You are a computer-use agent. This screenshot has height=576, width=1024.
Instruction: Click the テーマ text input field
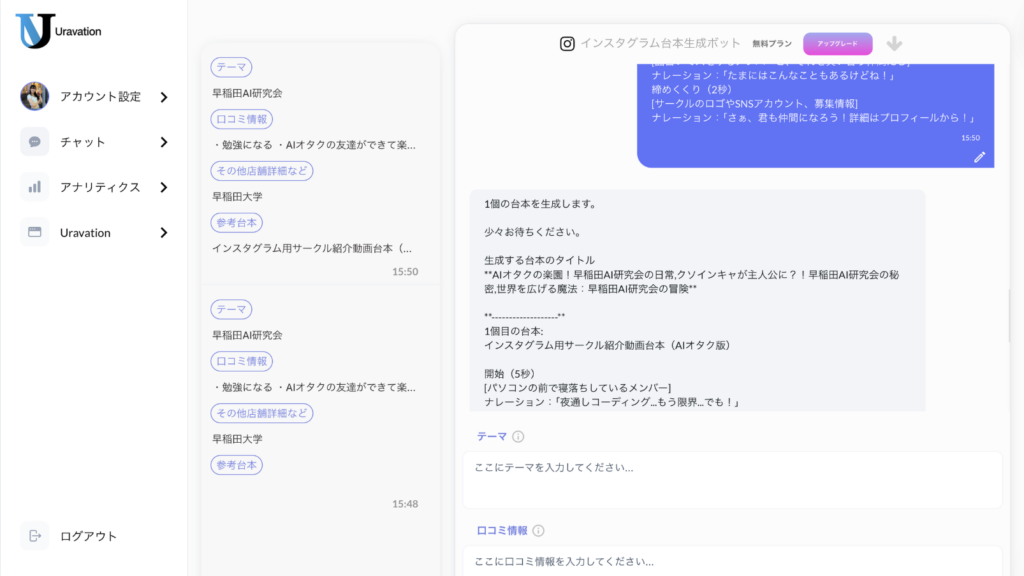point(732,479)
